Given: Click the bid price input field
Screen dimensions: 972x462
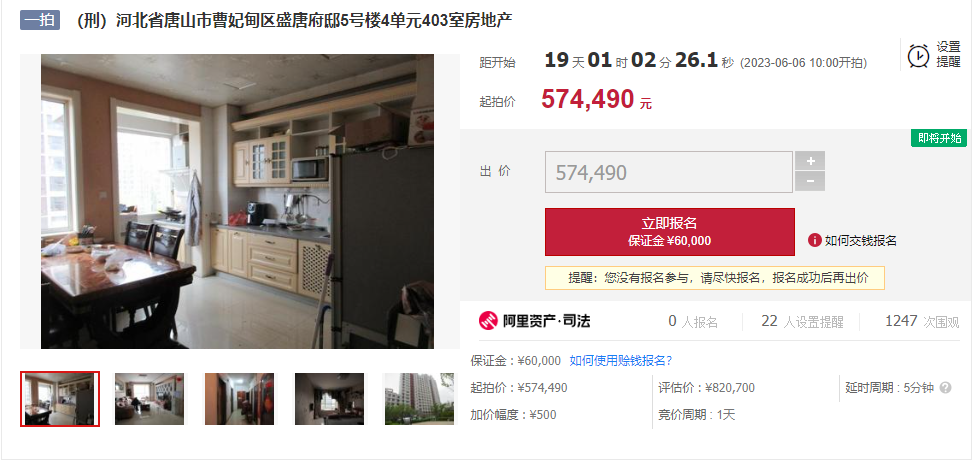Looking at the screenshot, I should [669, 172].
